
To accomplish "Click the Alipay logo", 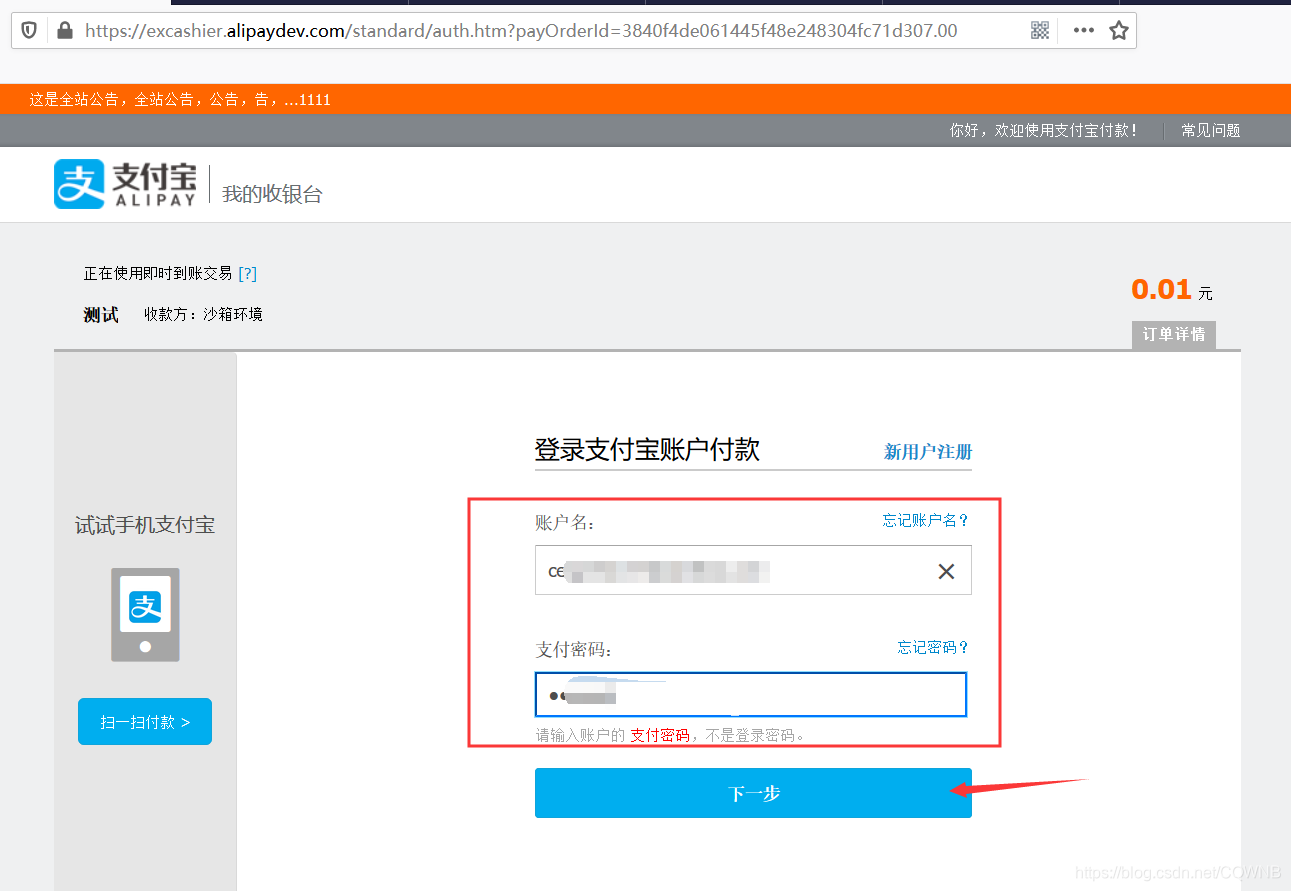I will click(x=125, y=184).
